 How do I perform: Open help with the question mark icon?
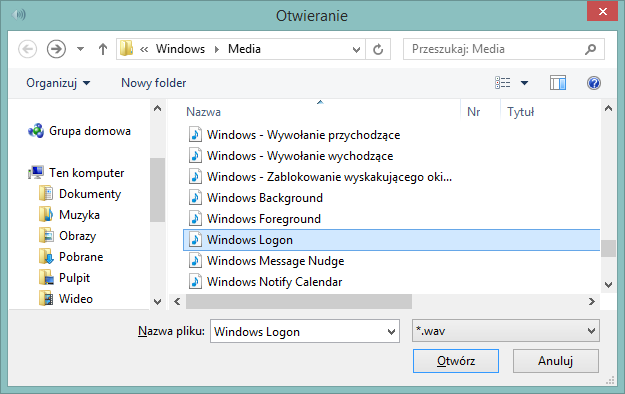(x=594, y=83)
